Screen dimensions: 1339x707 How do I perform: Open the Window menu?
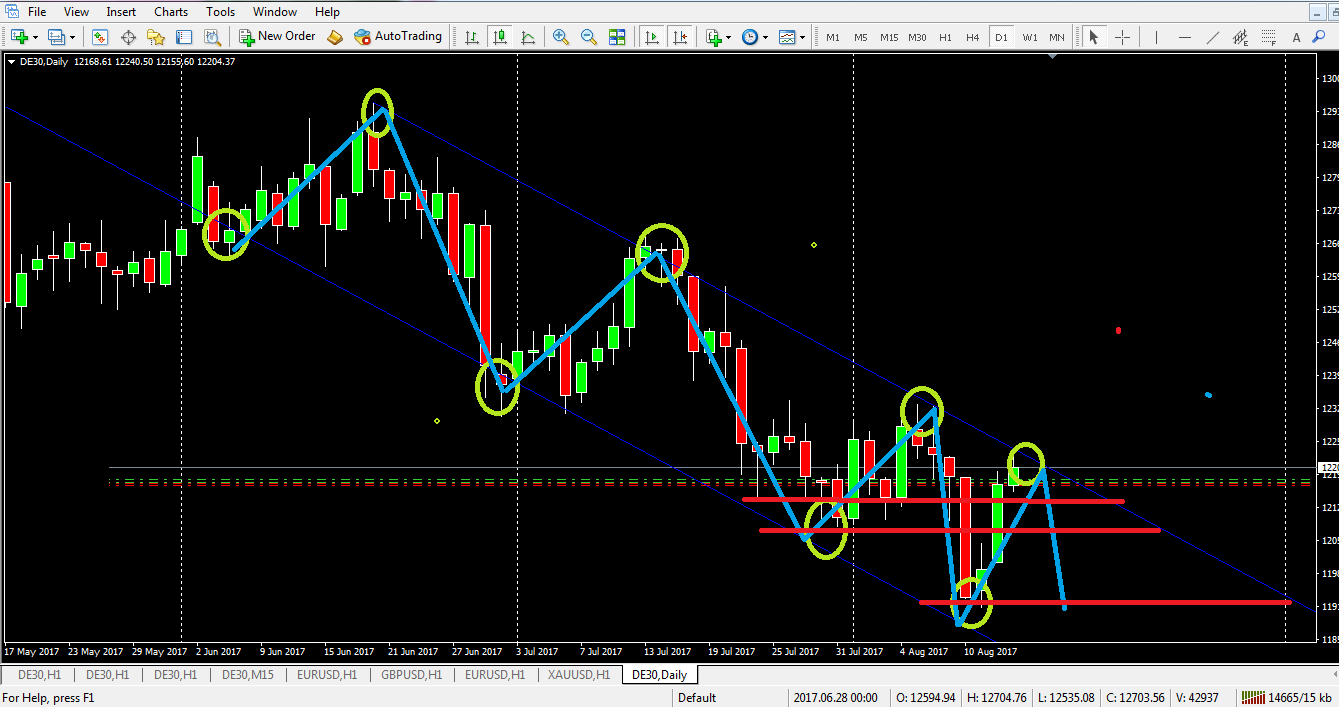[x=274, y=12]
